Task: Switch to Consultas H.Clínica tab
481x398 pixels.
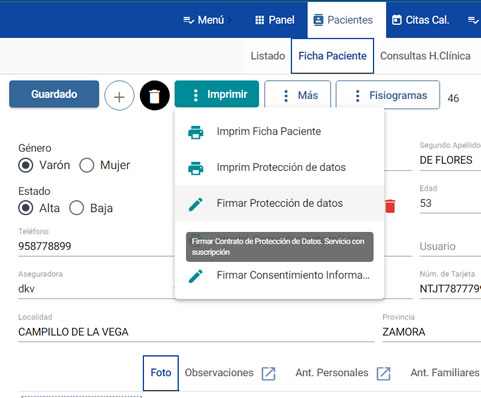Action: [x=425, y=56]
